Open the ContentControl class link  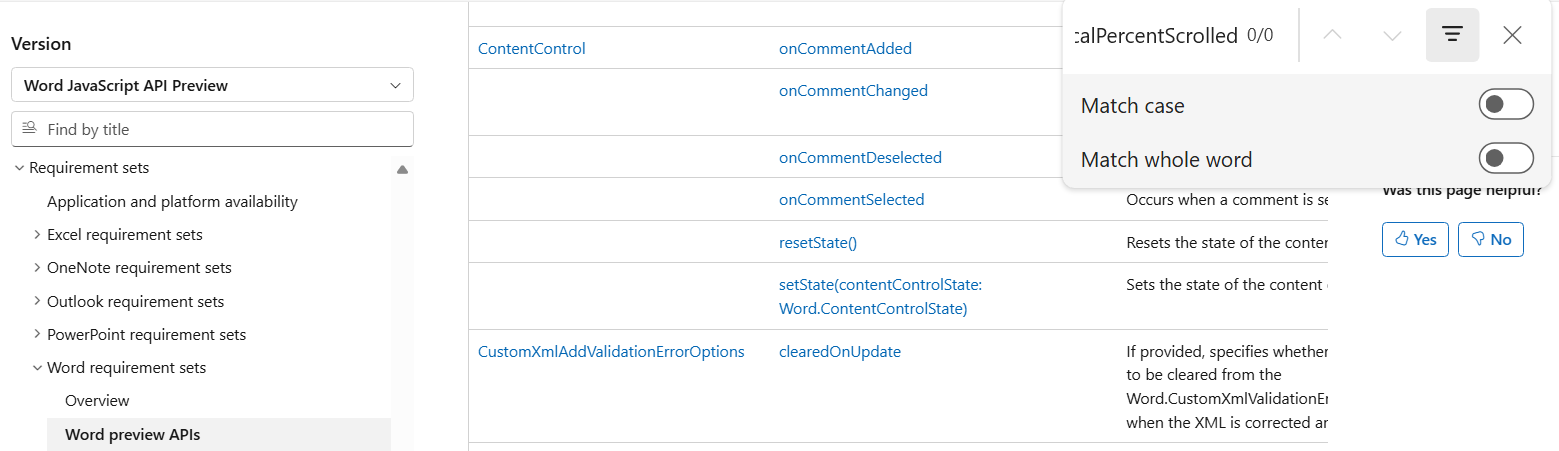coord(532,48)
